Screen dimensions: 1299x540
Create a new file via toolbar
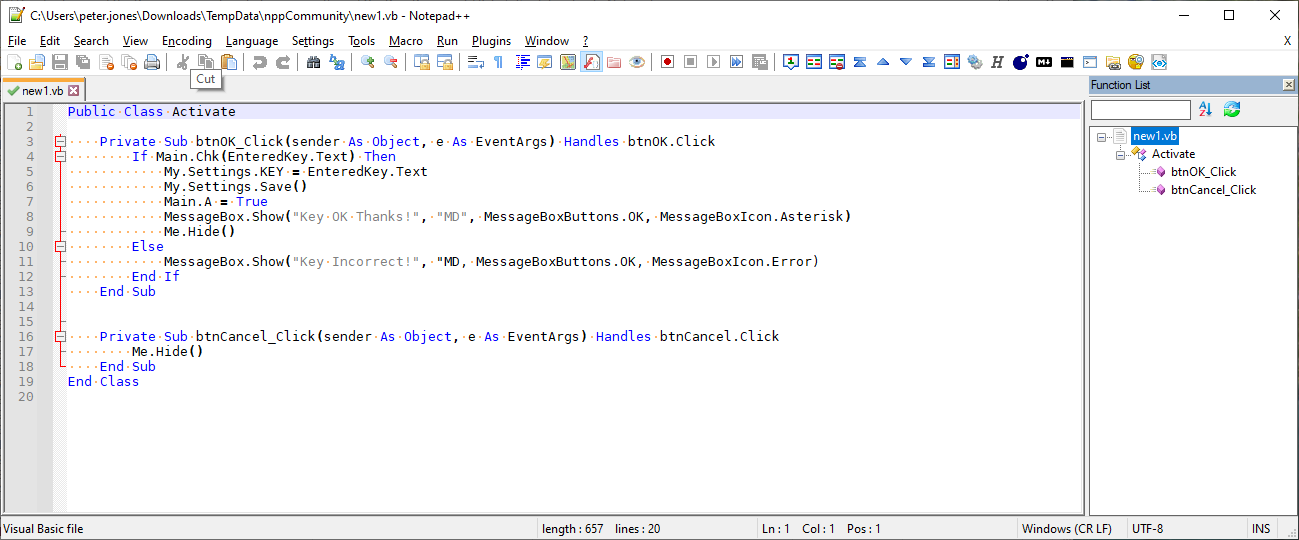pyautogui.click(x=14, y=62)
